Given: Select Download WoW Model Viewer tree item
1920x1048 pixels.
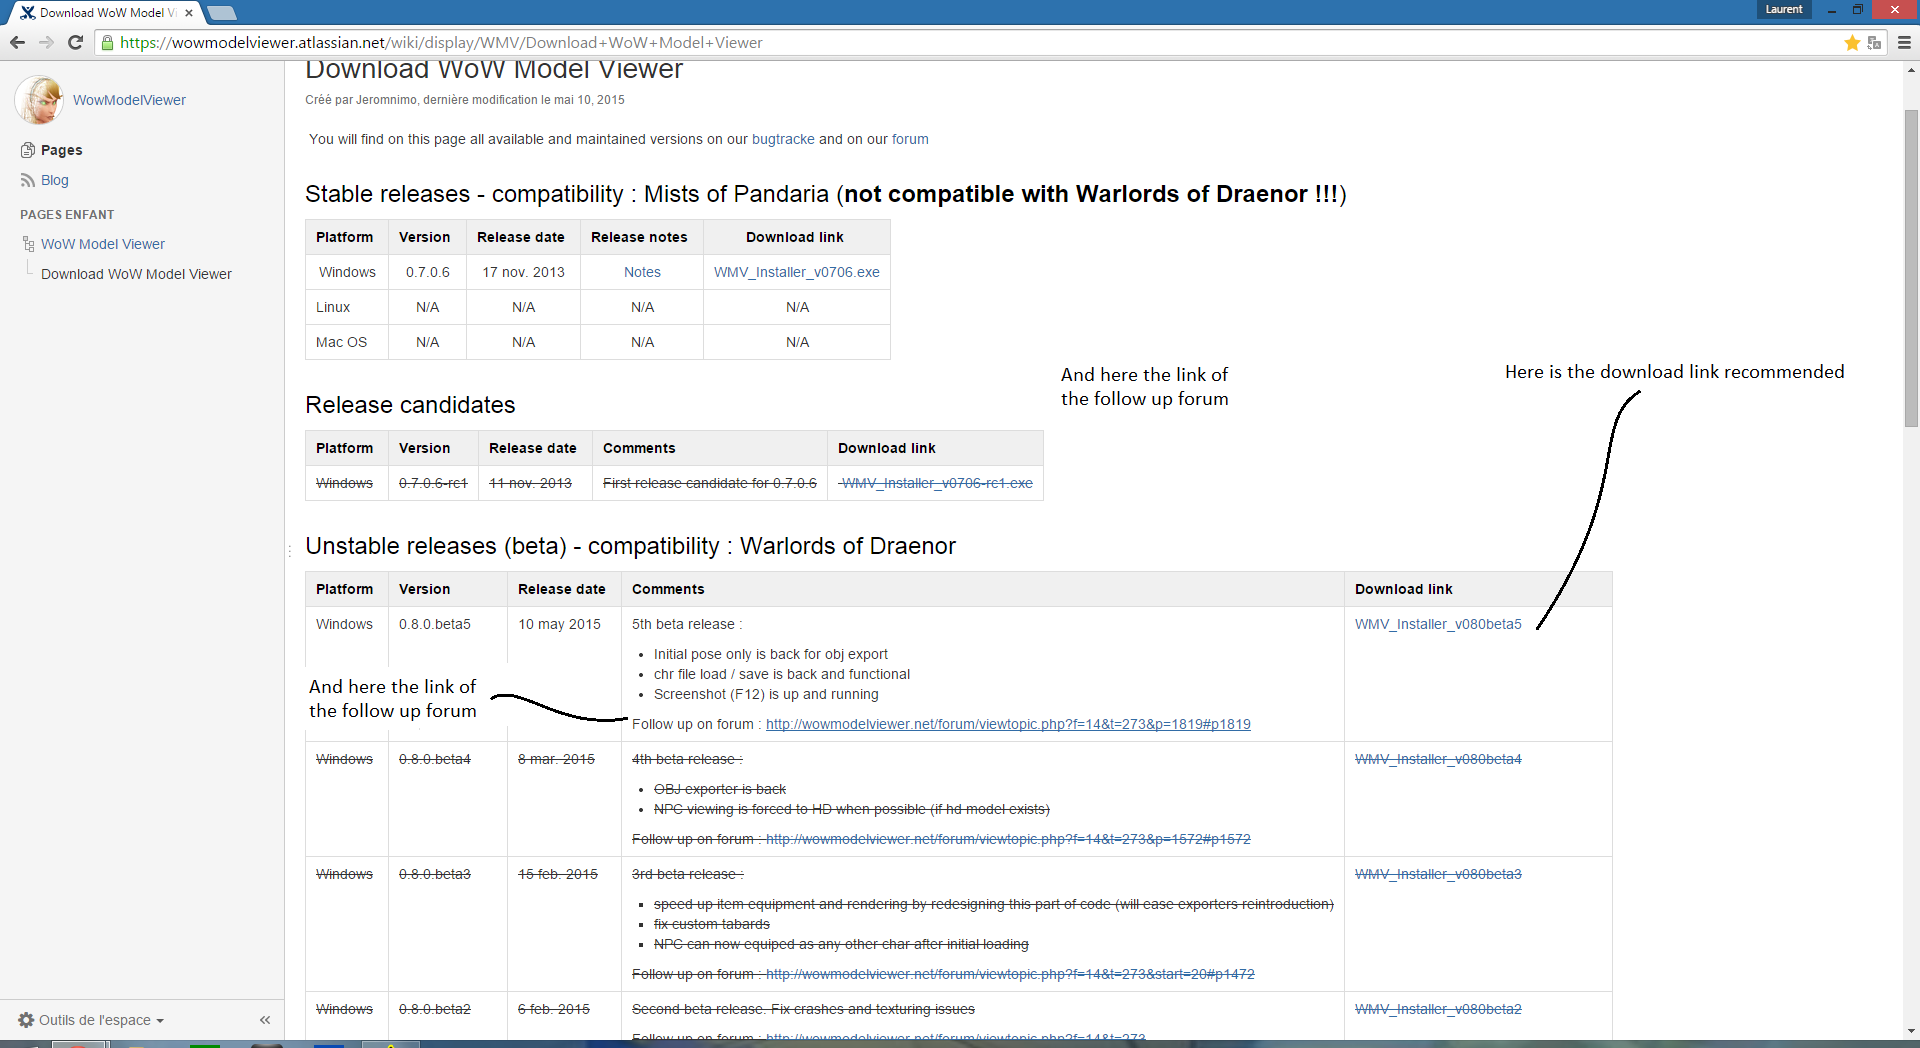Looking at the screenshot, I should 136,274.
